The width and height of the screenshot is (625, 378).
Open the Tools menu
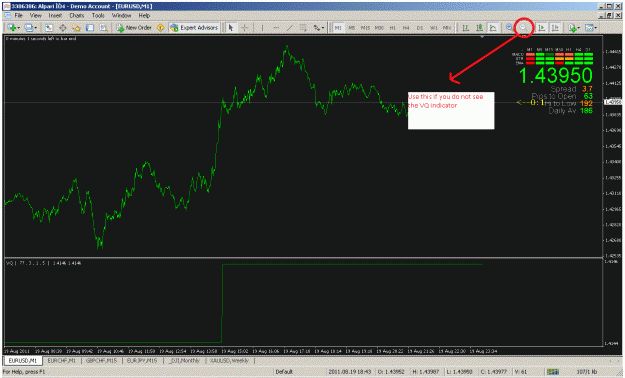click(98, 16)
